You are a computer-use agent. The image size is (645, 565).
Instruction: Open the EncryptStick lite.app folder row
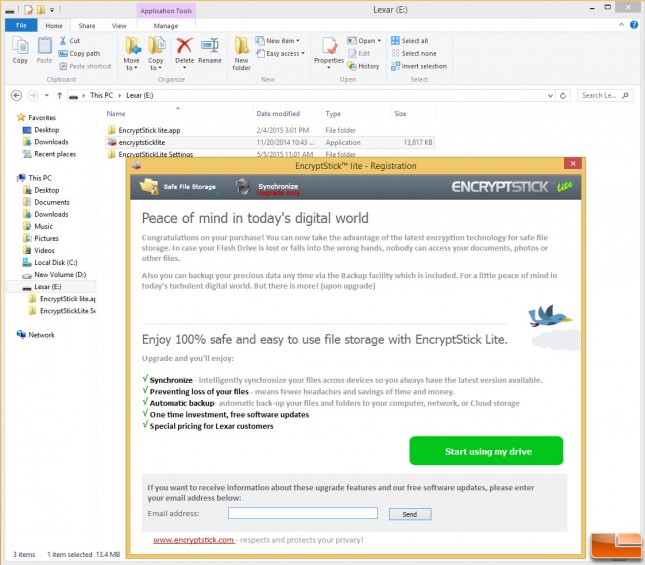coord(270,130)
